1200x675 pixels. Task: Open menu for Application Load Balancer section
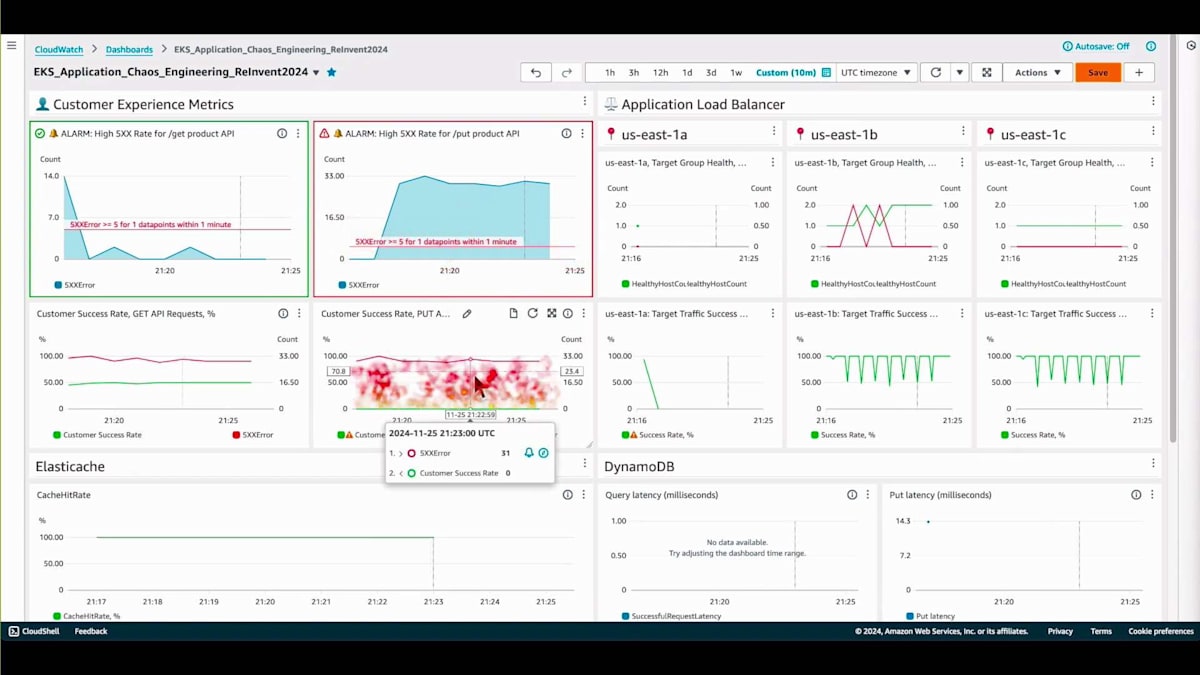tap(1153, 101)
